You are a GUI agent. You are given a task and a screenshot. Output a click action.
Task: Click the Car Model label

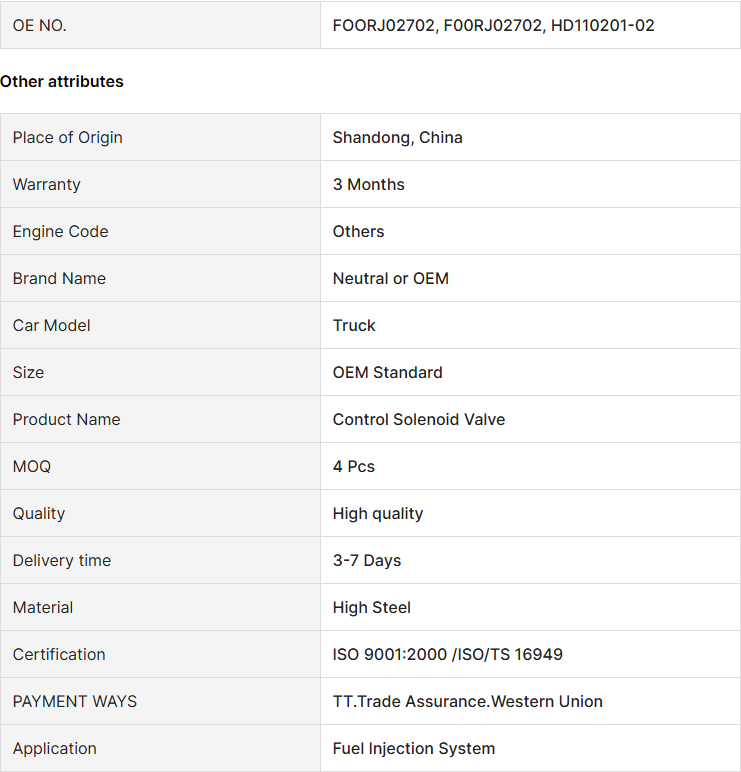coord(51,325)
